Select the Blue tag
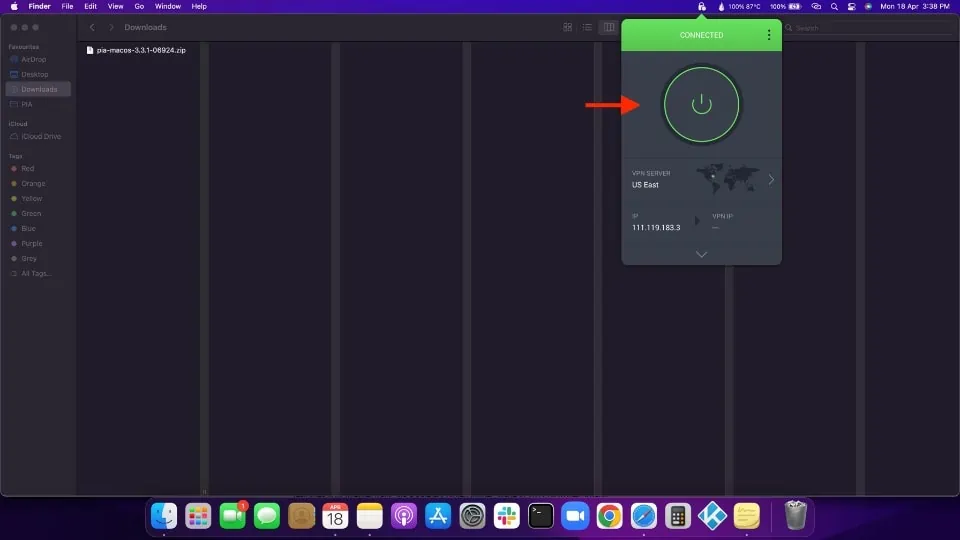The width and height of the screenshot is (960, 540). pos(28,228)
